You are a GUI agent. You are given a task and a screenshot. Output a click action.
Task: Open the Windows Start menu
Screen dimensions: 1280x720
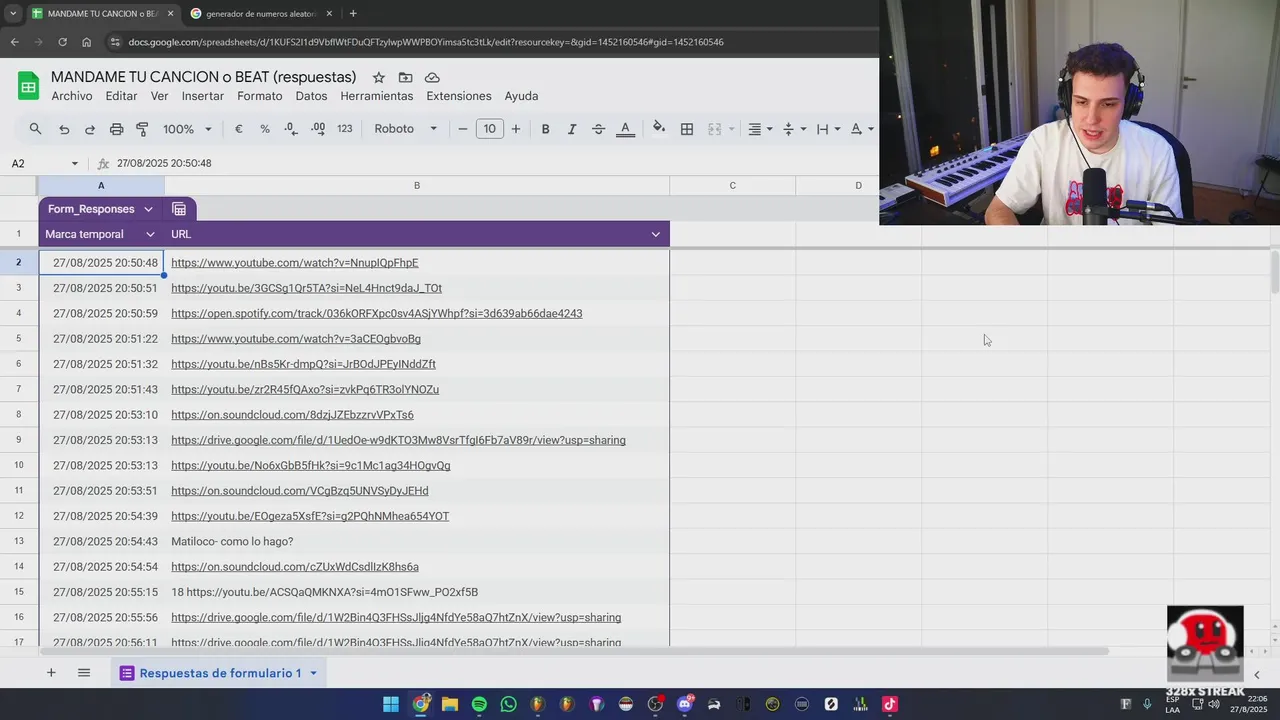coord(391,704)
